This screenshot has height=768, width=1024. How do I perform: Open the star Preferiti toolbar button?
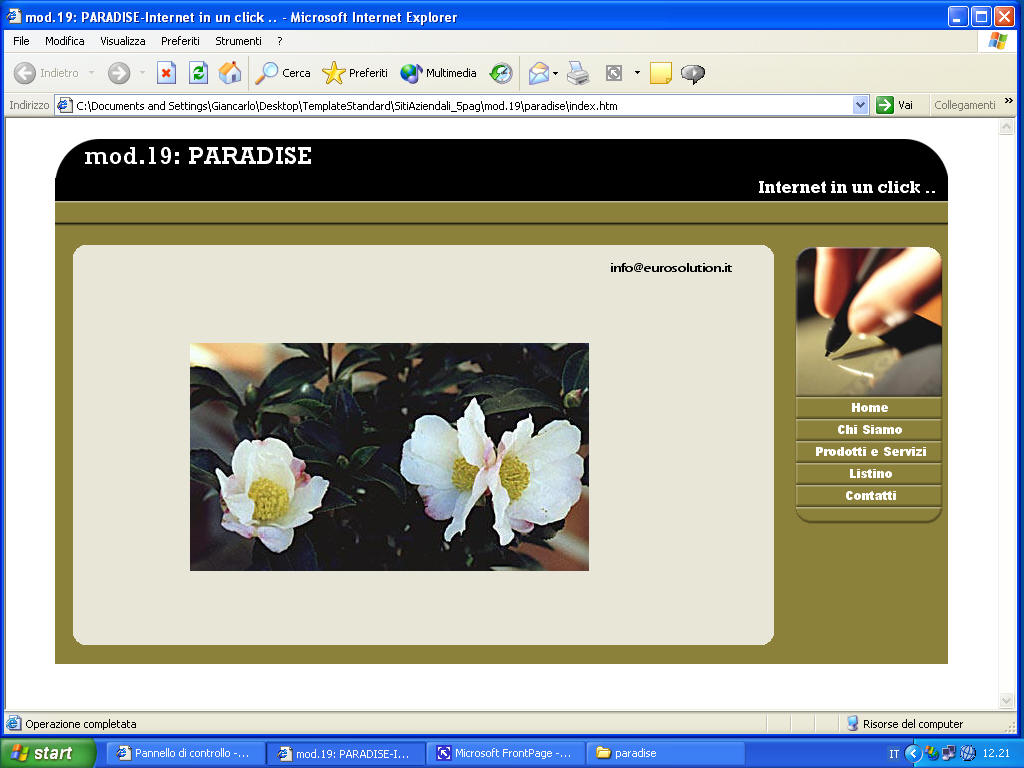coord(355,73)
